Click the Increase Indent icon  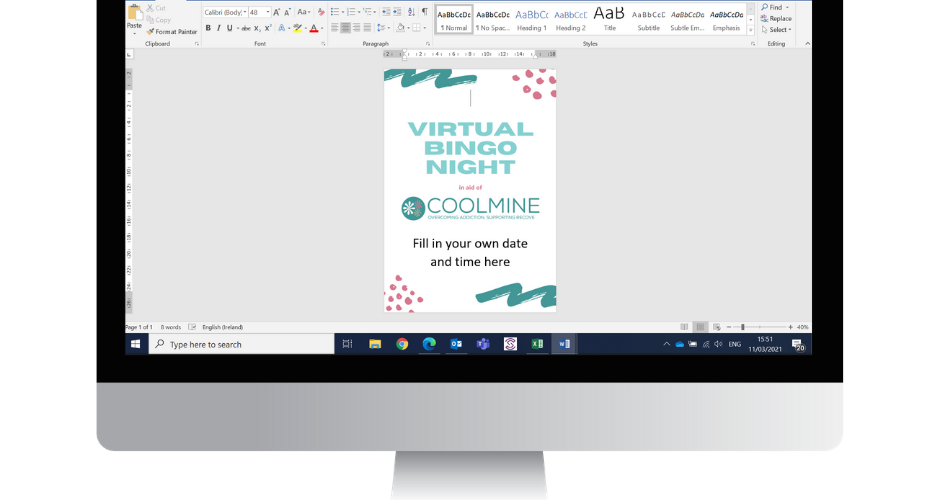point(397,12)
